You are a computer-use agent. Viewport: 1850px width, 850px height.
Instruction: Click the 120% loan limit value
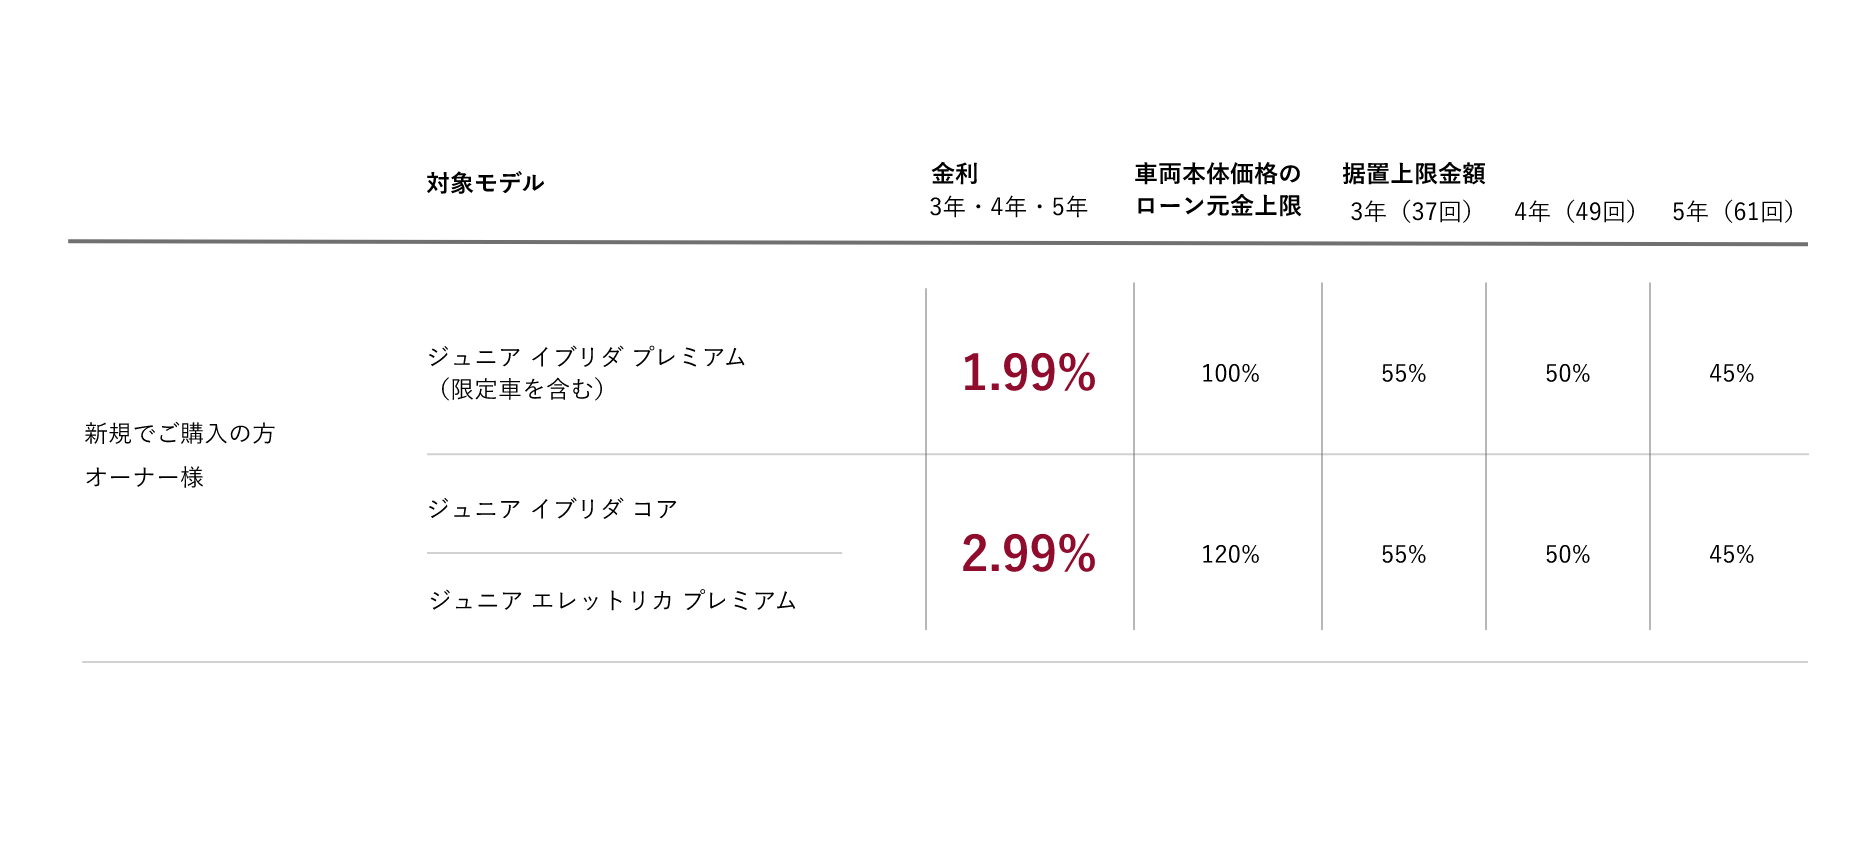point(1230,555)
